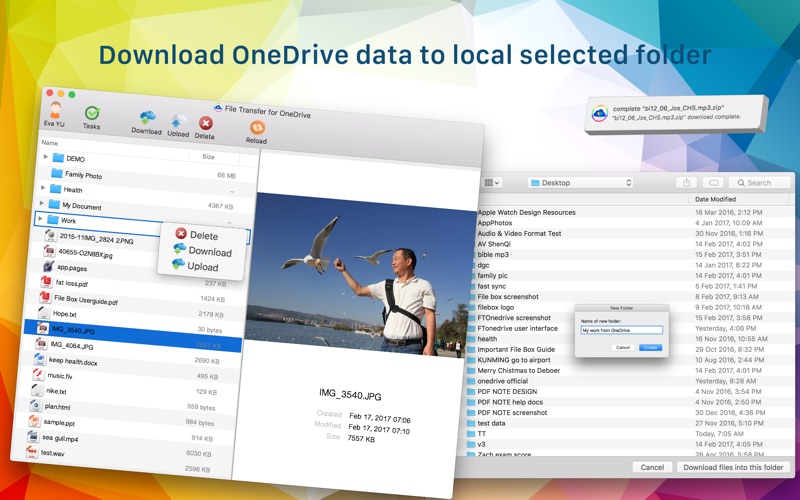Select the PDF NOTE help docs folder
Screen dimensions: 800x500
tap(510, 402)
